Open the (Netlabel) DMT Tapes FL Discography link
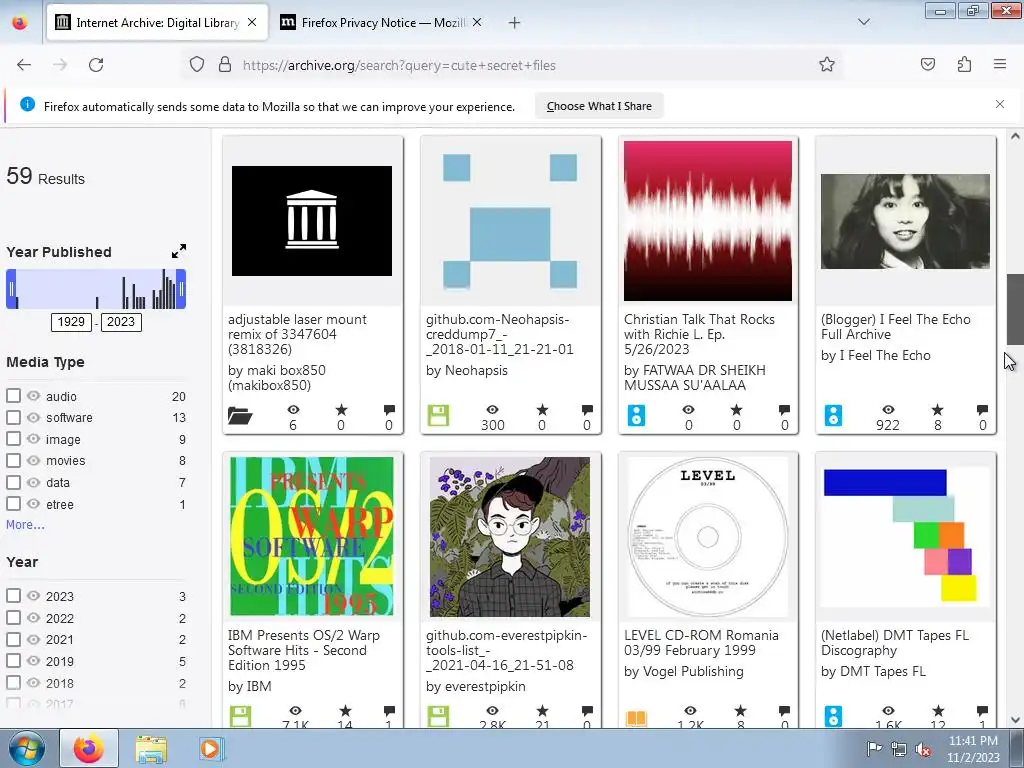The image size is (1024, 768). click(x=895, y=643)
